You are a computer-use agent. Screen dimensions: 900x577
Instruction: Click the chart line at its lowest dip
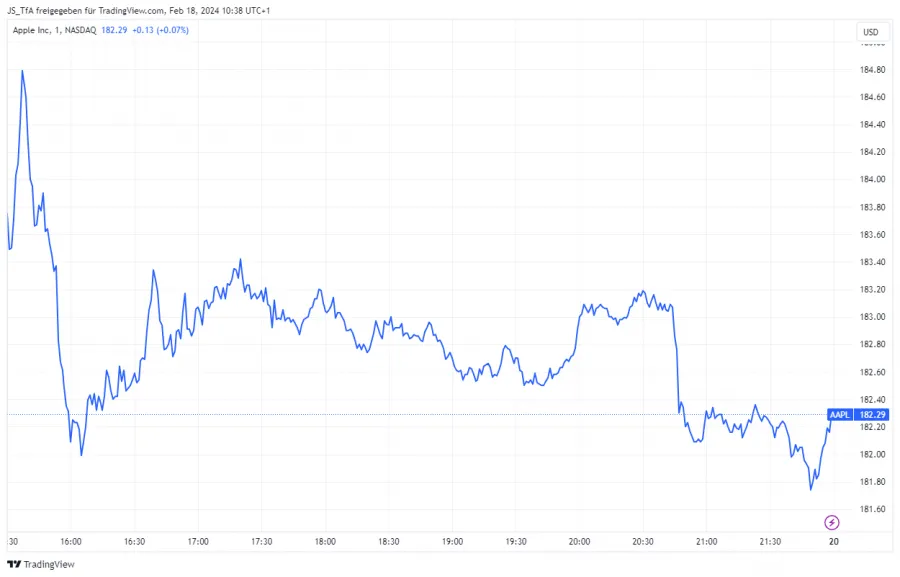coord(811,490)
